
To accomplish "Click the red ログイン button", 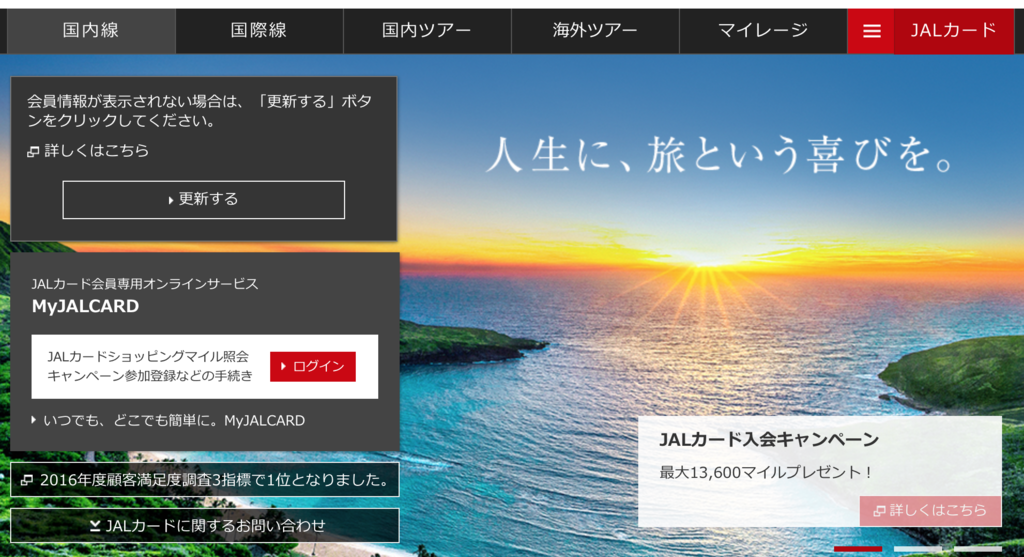I will tap(313, 366).
